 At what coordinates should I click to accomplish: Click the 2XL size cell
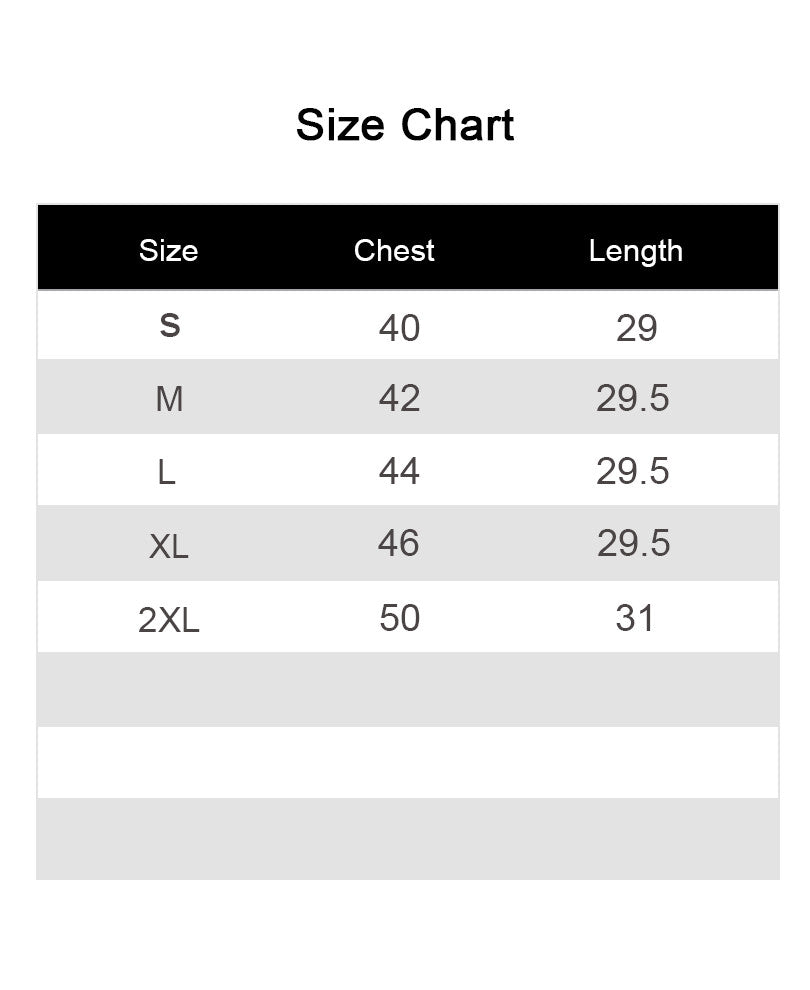[169, 620]
